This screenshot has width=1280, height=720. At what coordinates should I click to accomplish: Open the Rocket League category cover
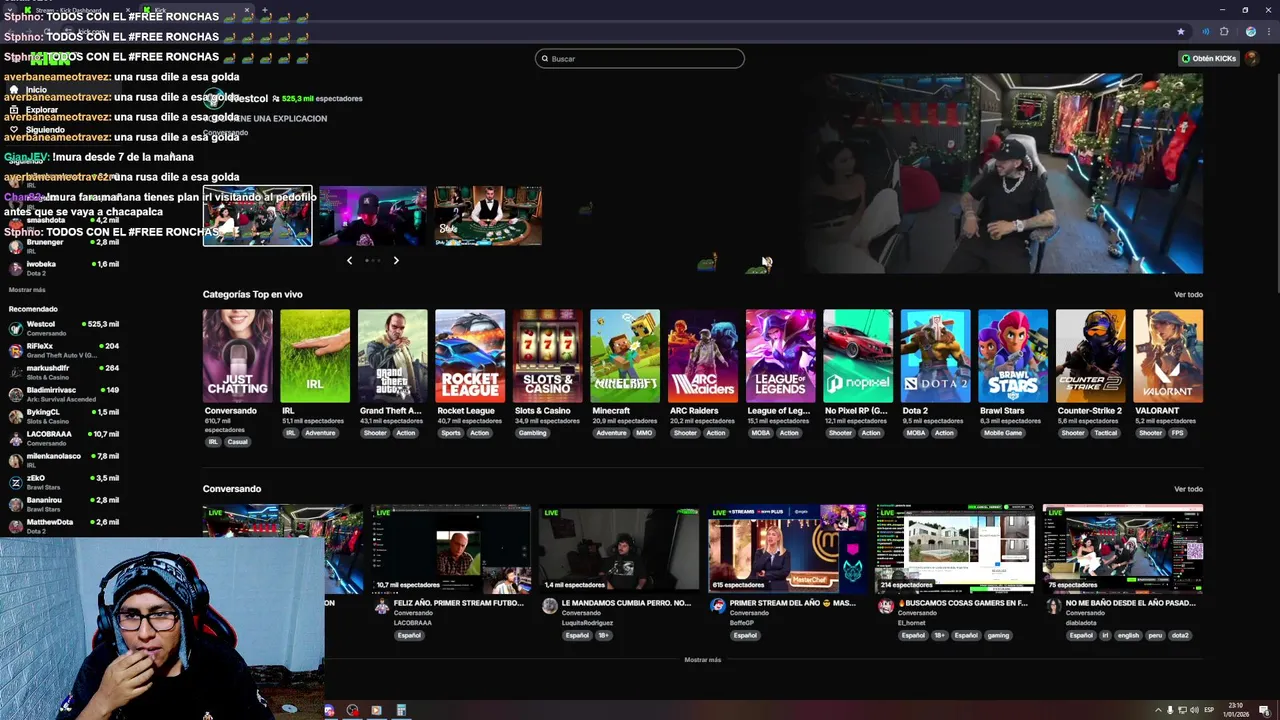click(x=470, y=356)
